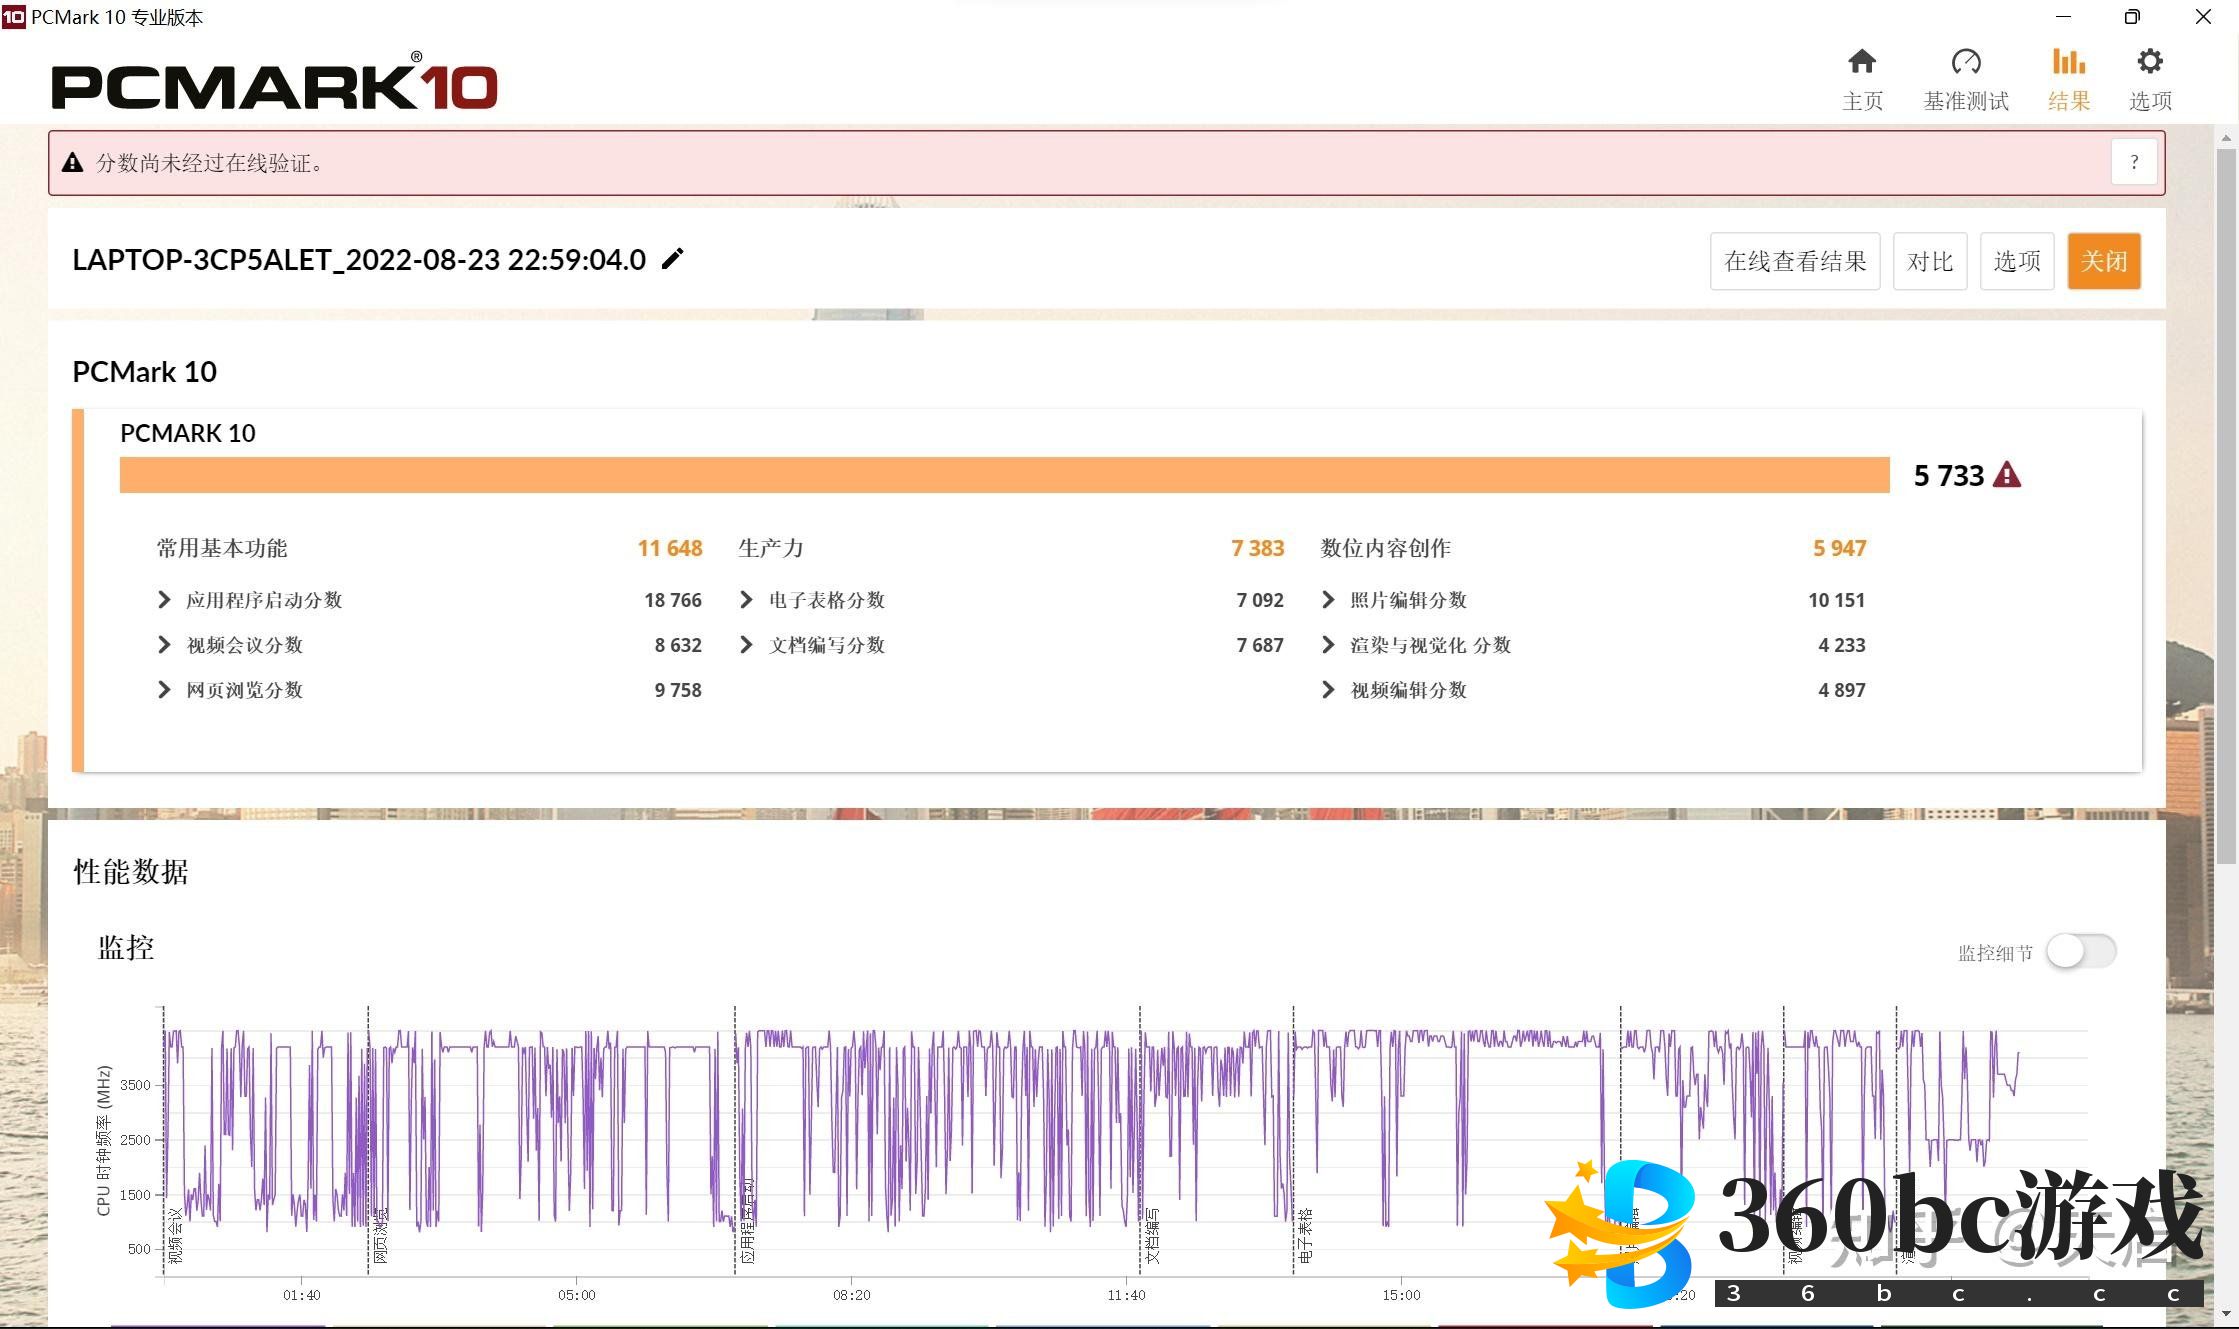Click pencil icon to rename result
Viewport: 2239px width, 1329px height.
[673, 259]
